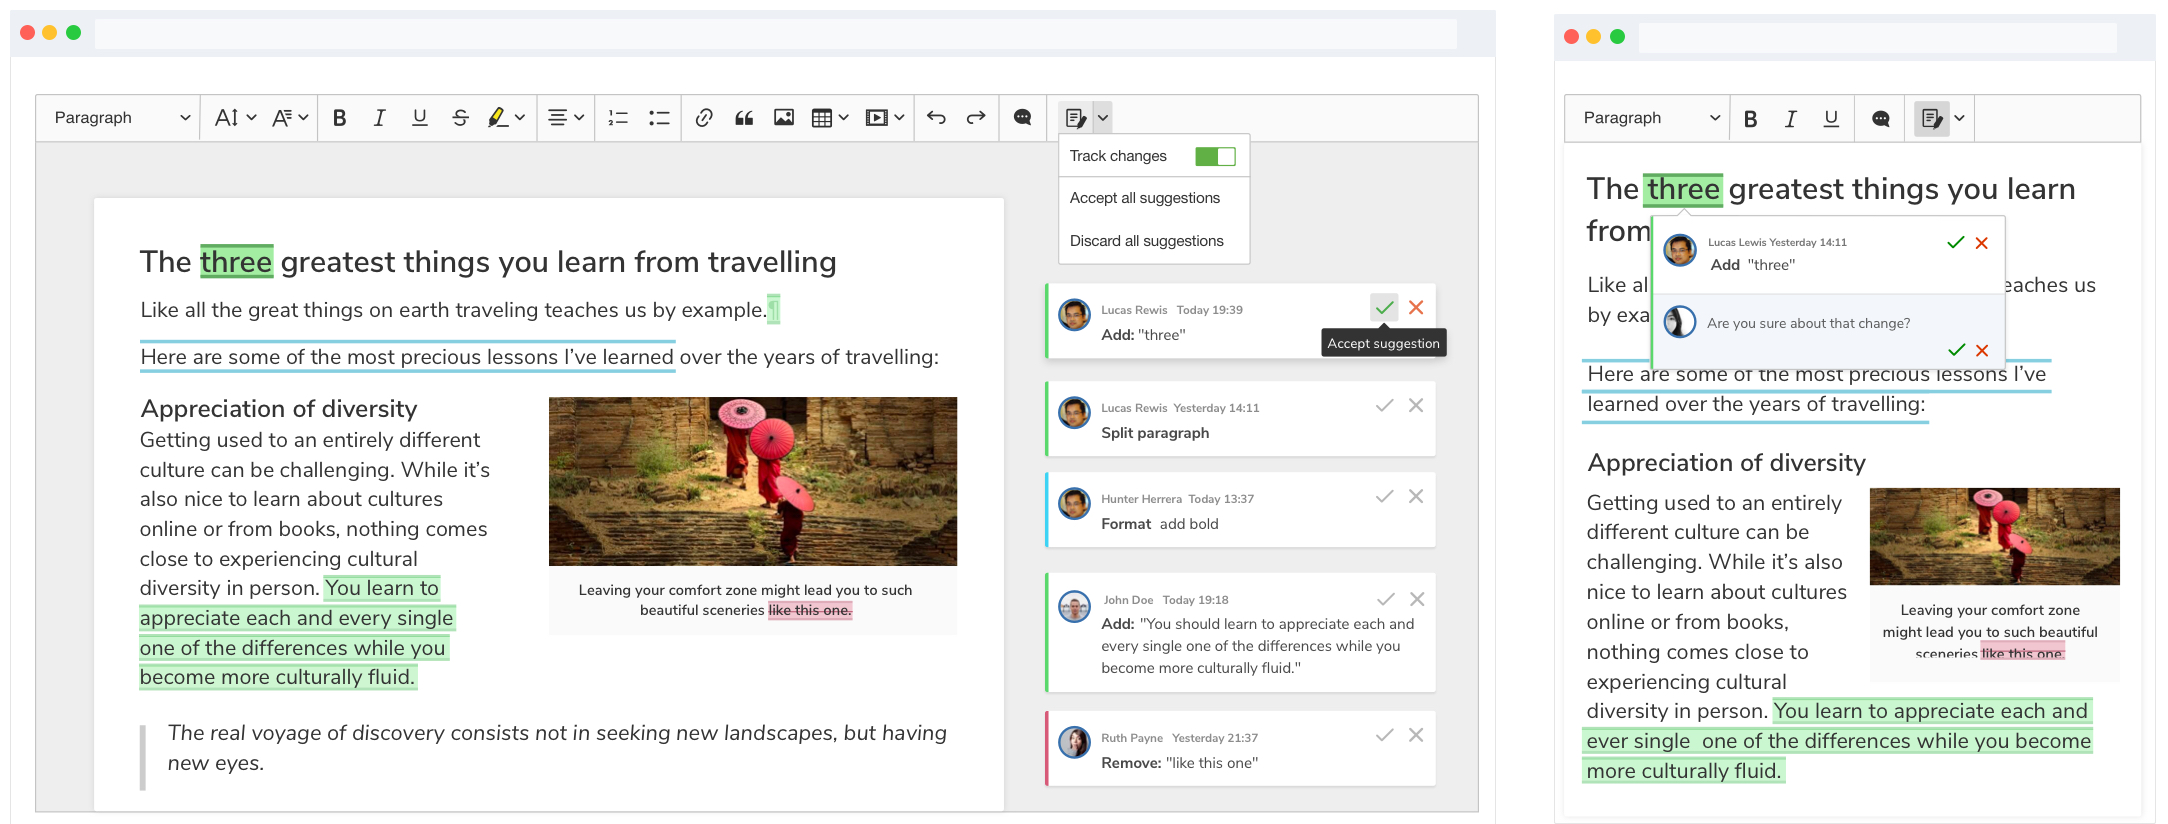
Task: Toggle Italic in the left editor toolbar
Action: [x=379, y=118]
